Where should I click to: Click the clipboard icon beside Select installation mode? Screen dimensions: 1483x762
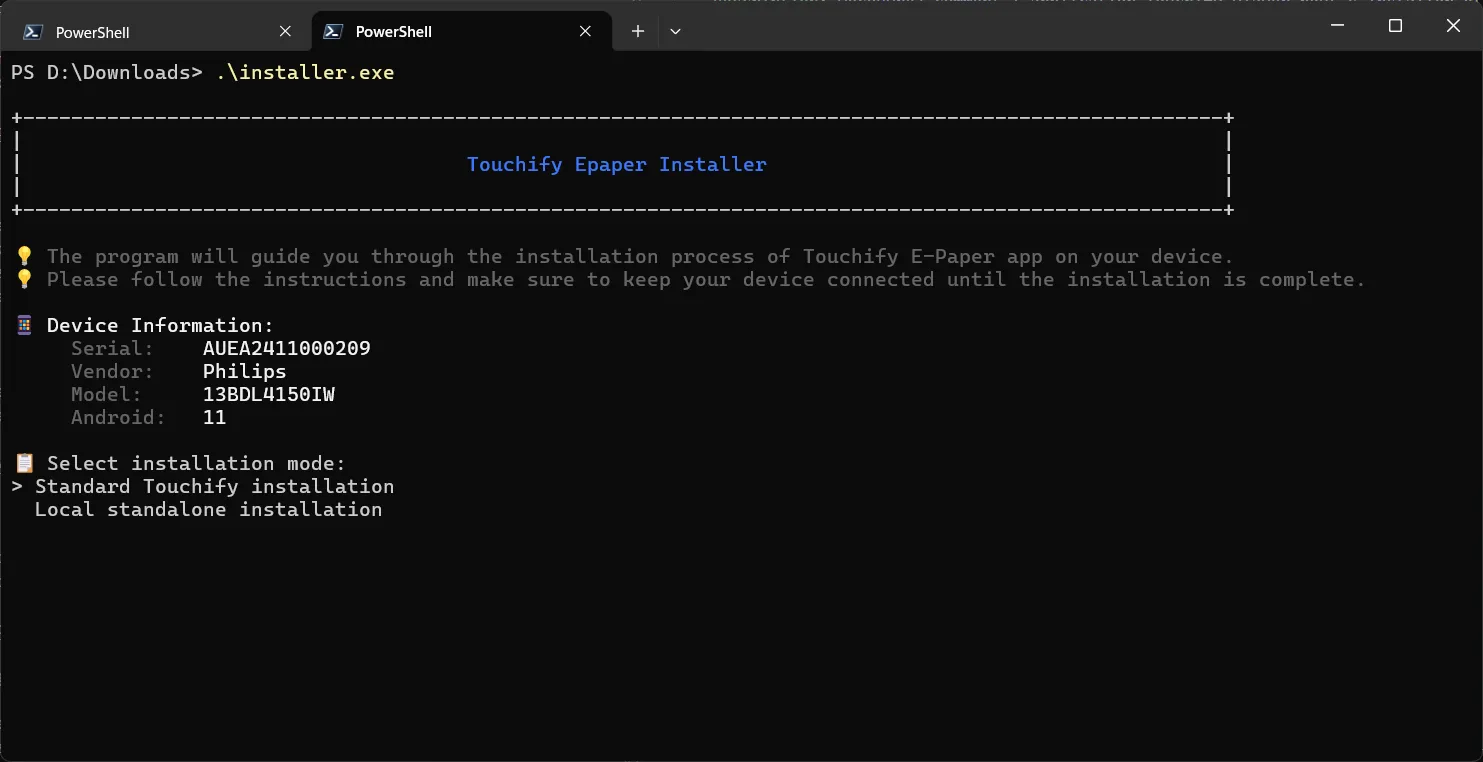(25, 464)
